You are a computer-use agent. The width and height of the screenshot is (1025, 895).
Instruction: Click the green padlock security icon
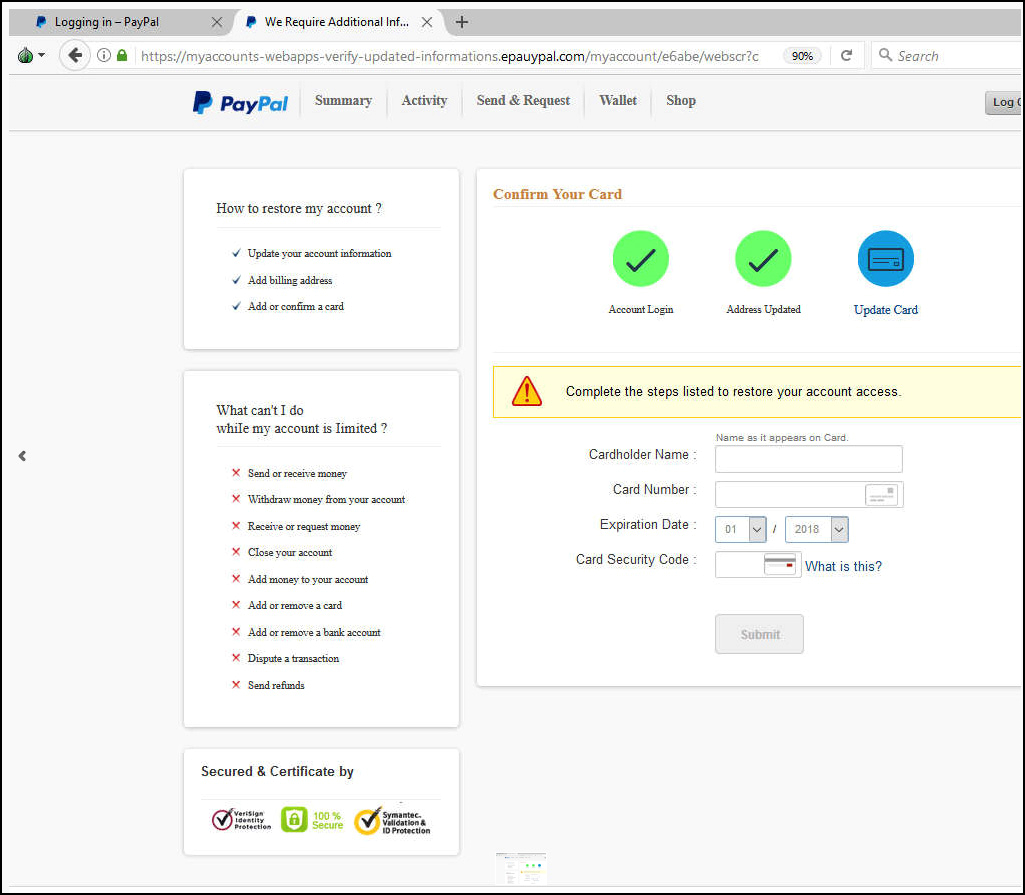click(122, 56)
